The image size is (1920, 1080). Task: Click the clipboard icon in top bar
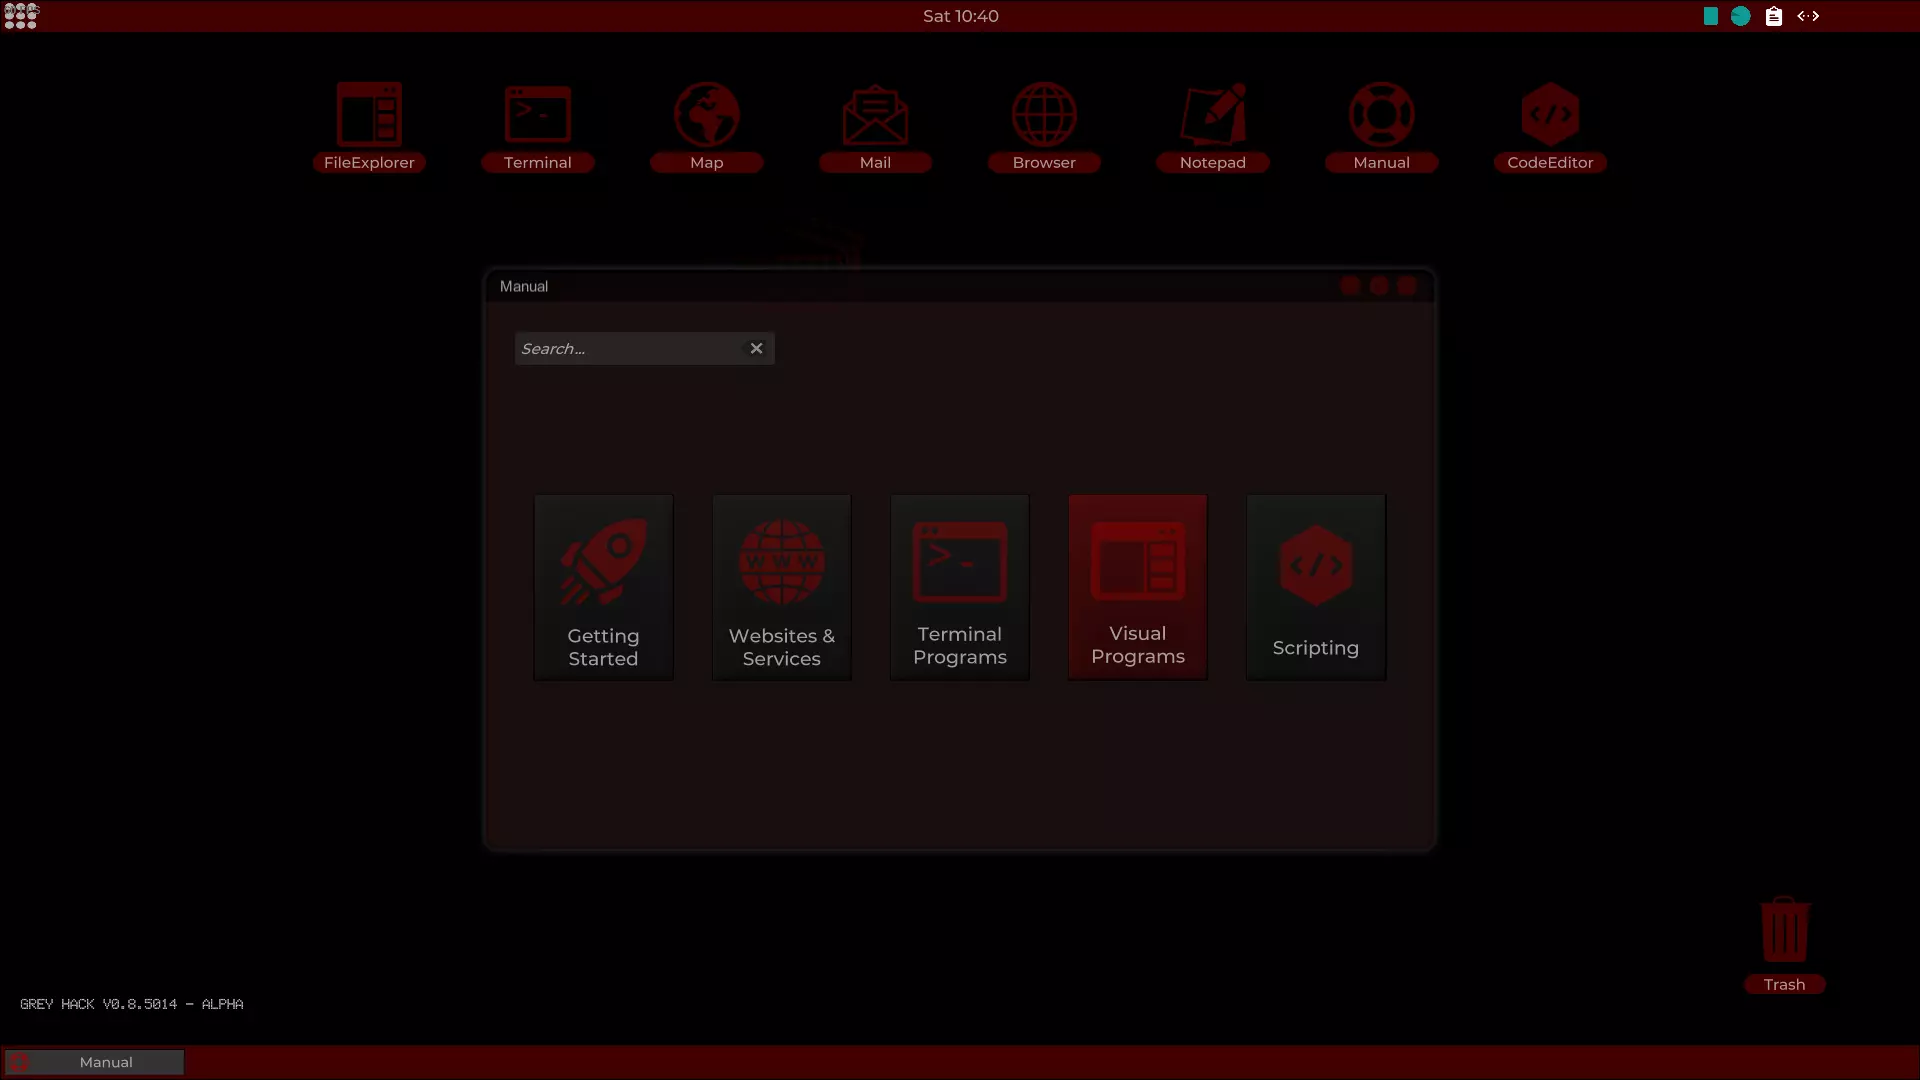pos(1773,16)
